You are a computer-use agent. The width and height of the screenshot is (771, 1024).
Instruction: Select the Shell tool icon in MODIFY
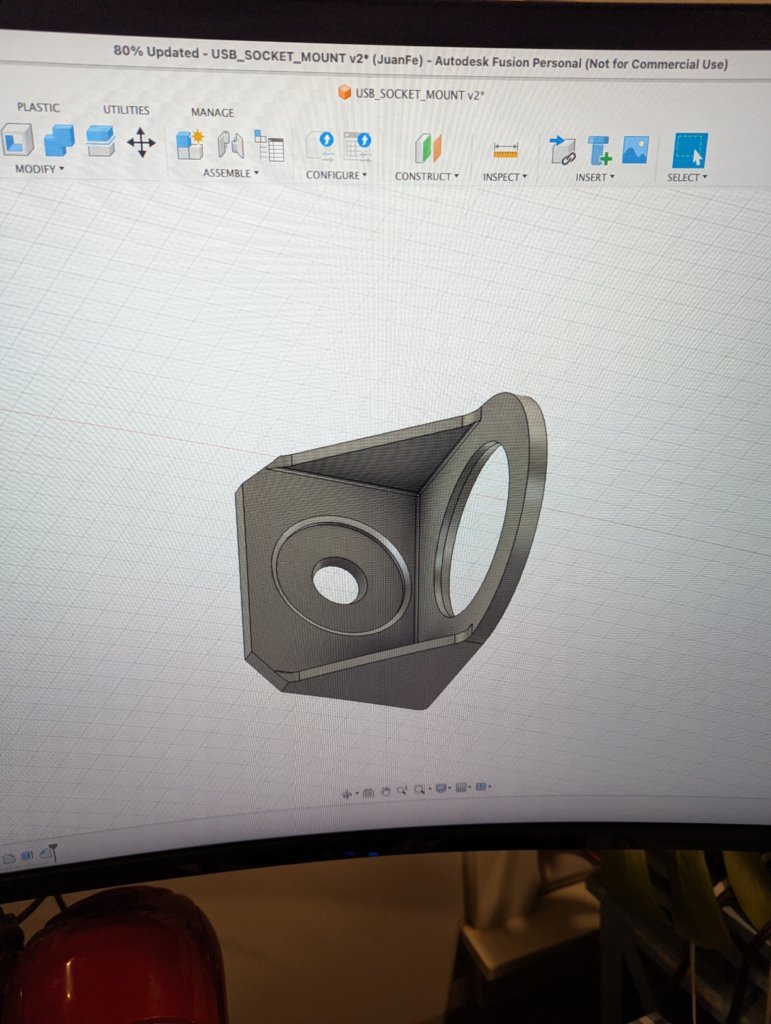(18, 140)
